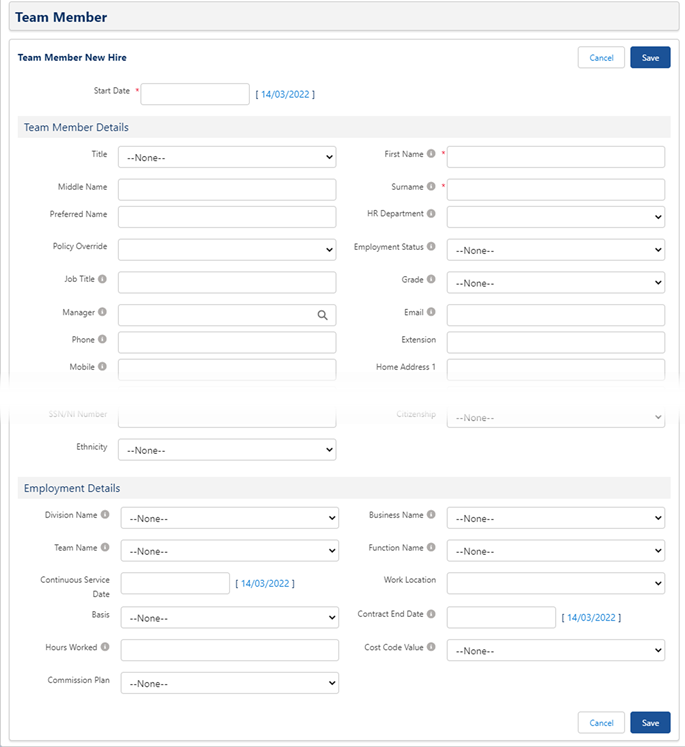Click the date link beside Continuous Service Date

265,583
